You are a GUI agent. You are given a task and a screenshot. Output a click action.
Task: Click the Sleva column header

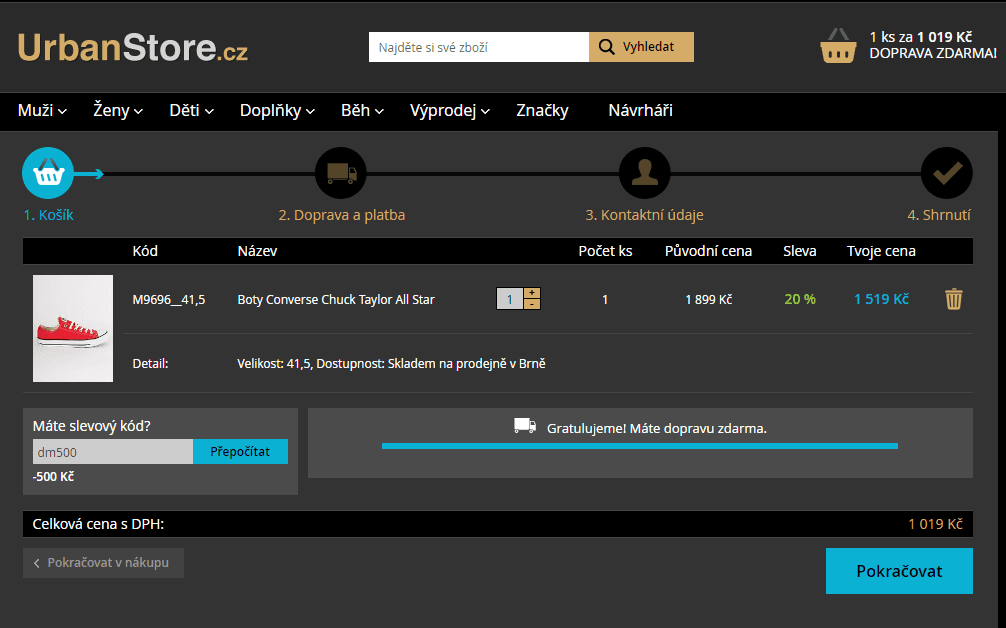[x=799, y=251]
